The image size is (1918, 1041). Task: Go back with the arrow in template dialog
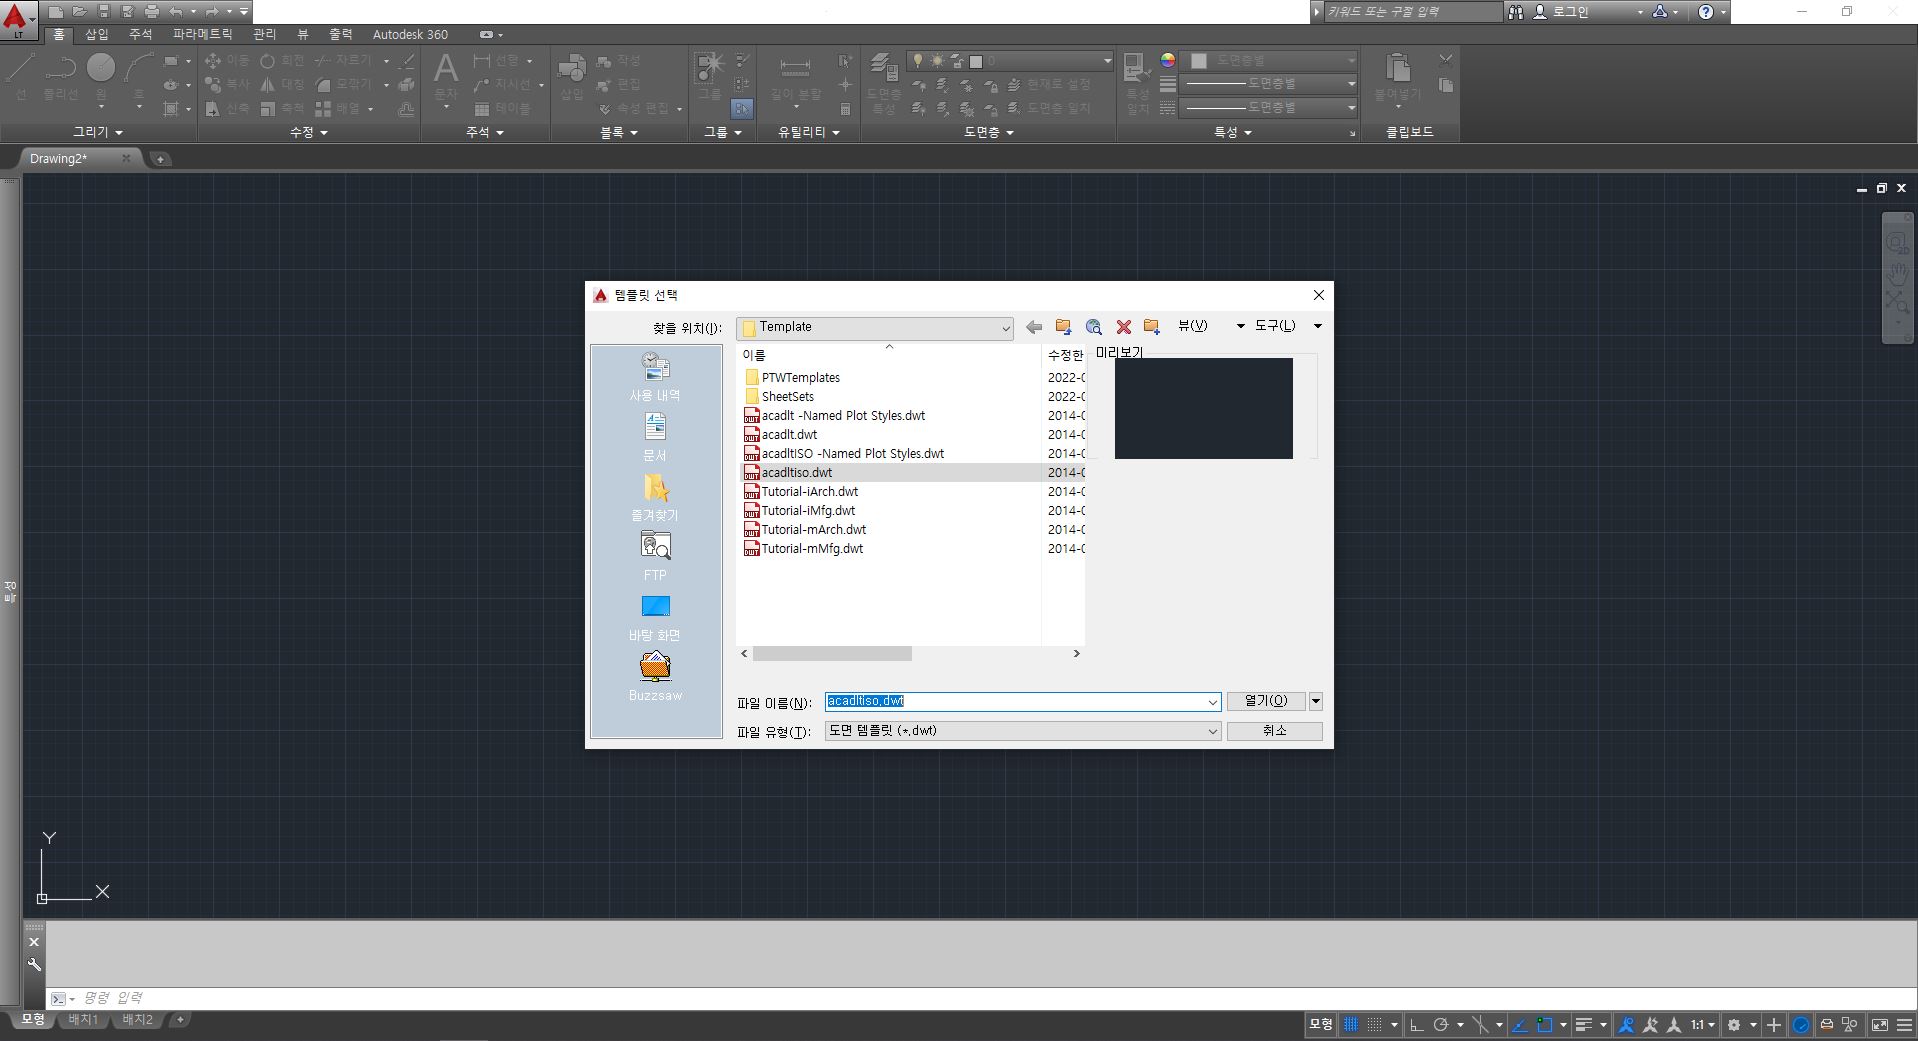click(x=1034, y=327)
